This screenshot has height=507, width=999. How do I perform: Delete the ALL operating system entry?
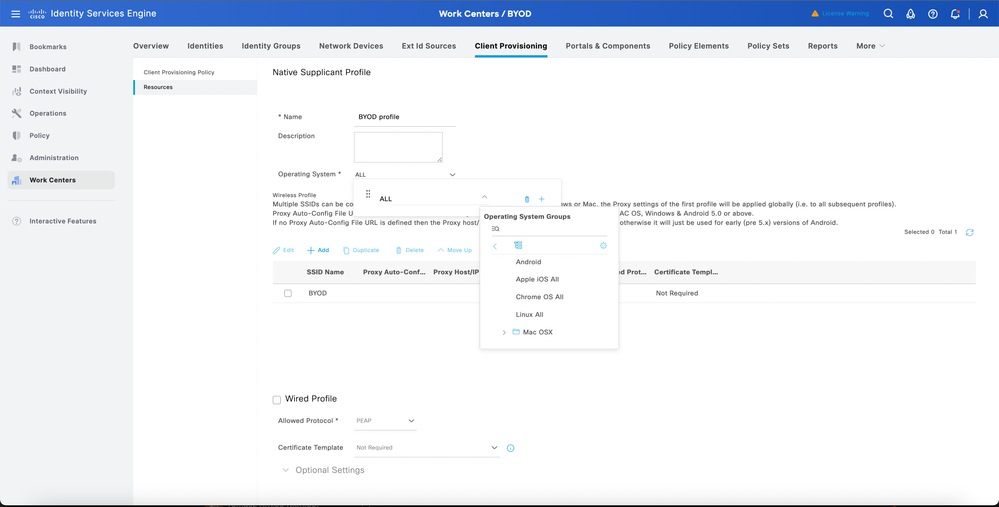point(526,199)
